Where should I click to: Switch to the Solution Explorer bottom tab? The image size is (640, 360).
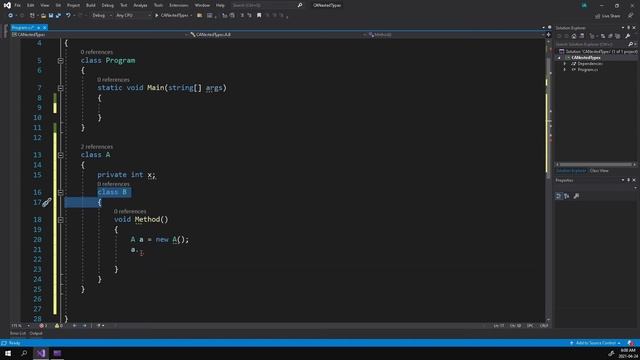point(571,171)
